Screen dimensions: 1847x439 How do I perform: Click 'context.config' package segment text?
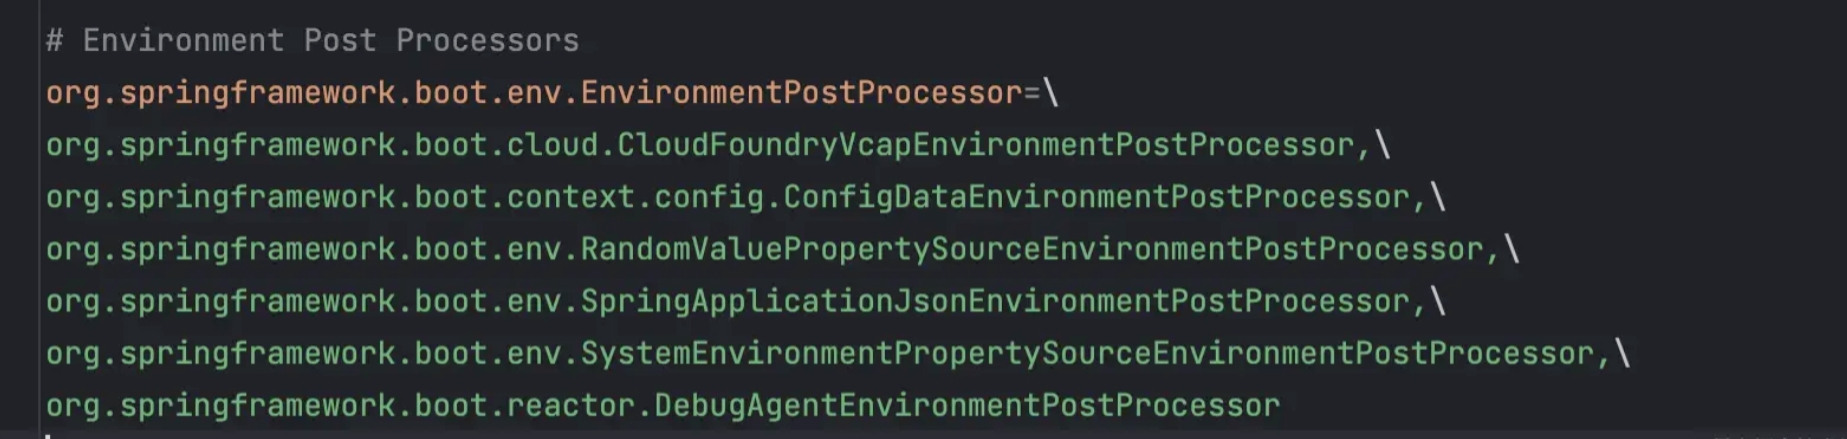(635, 197)
